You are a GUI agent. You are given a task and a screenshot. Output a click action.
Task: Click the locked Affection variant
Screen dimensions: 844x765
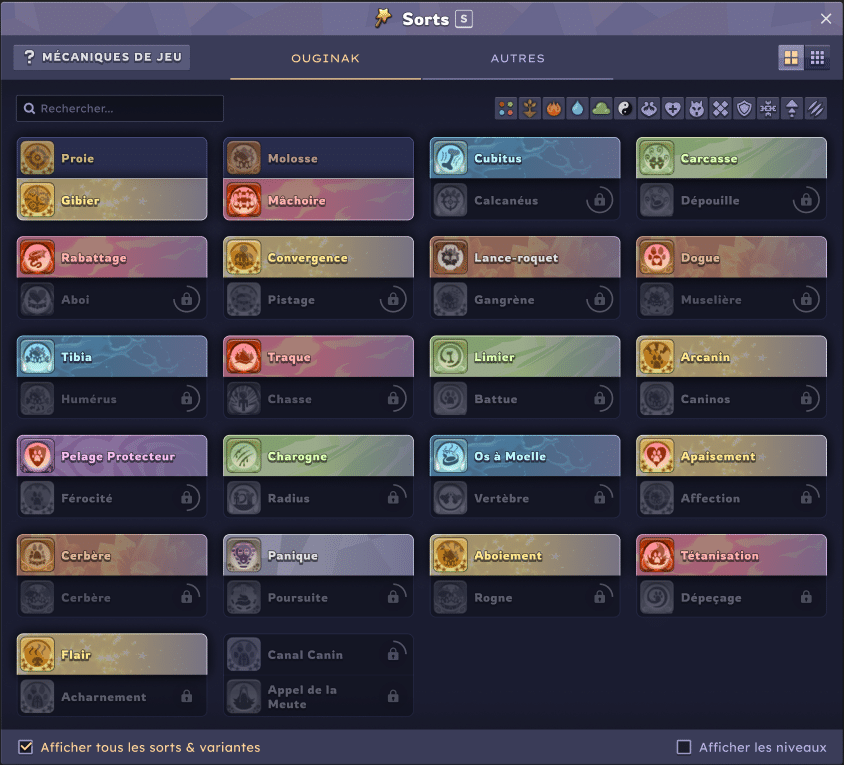coord(732,498)
